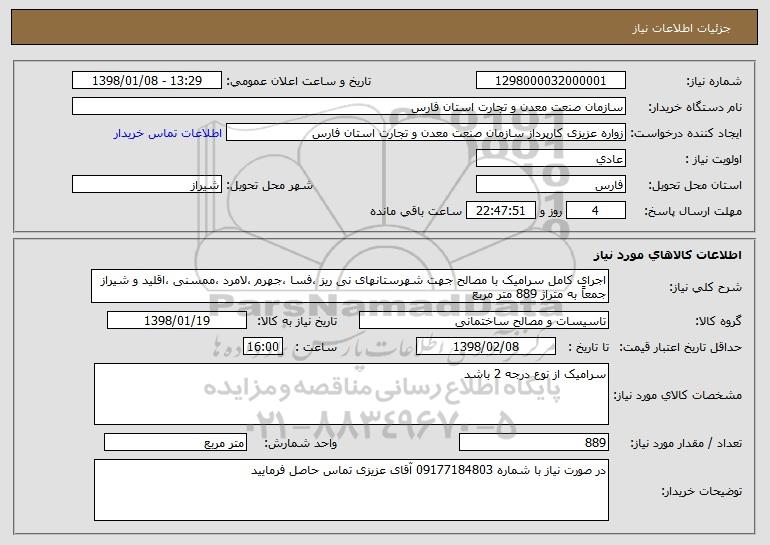Screen dimensions: 770x545
Task: Click the تعداد / مقدار مورد نیاز label
Action: tap(686, 443)
